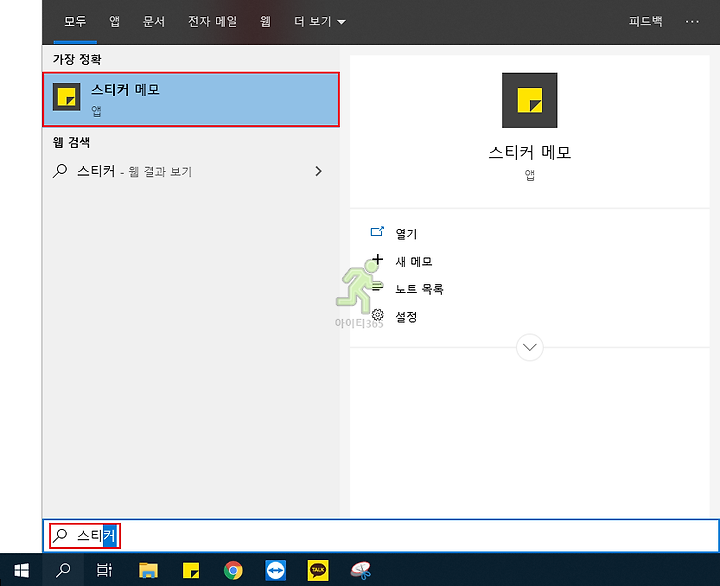This screenshot has height=586, width=720.
Task: Switch to the 웹 tab
Action: 265,21
